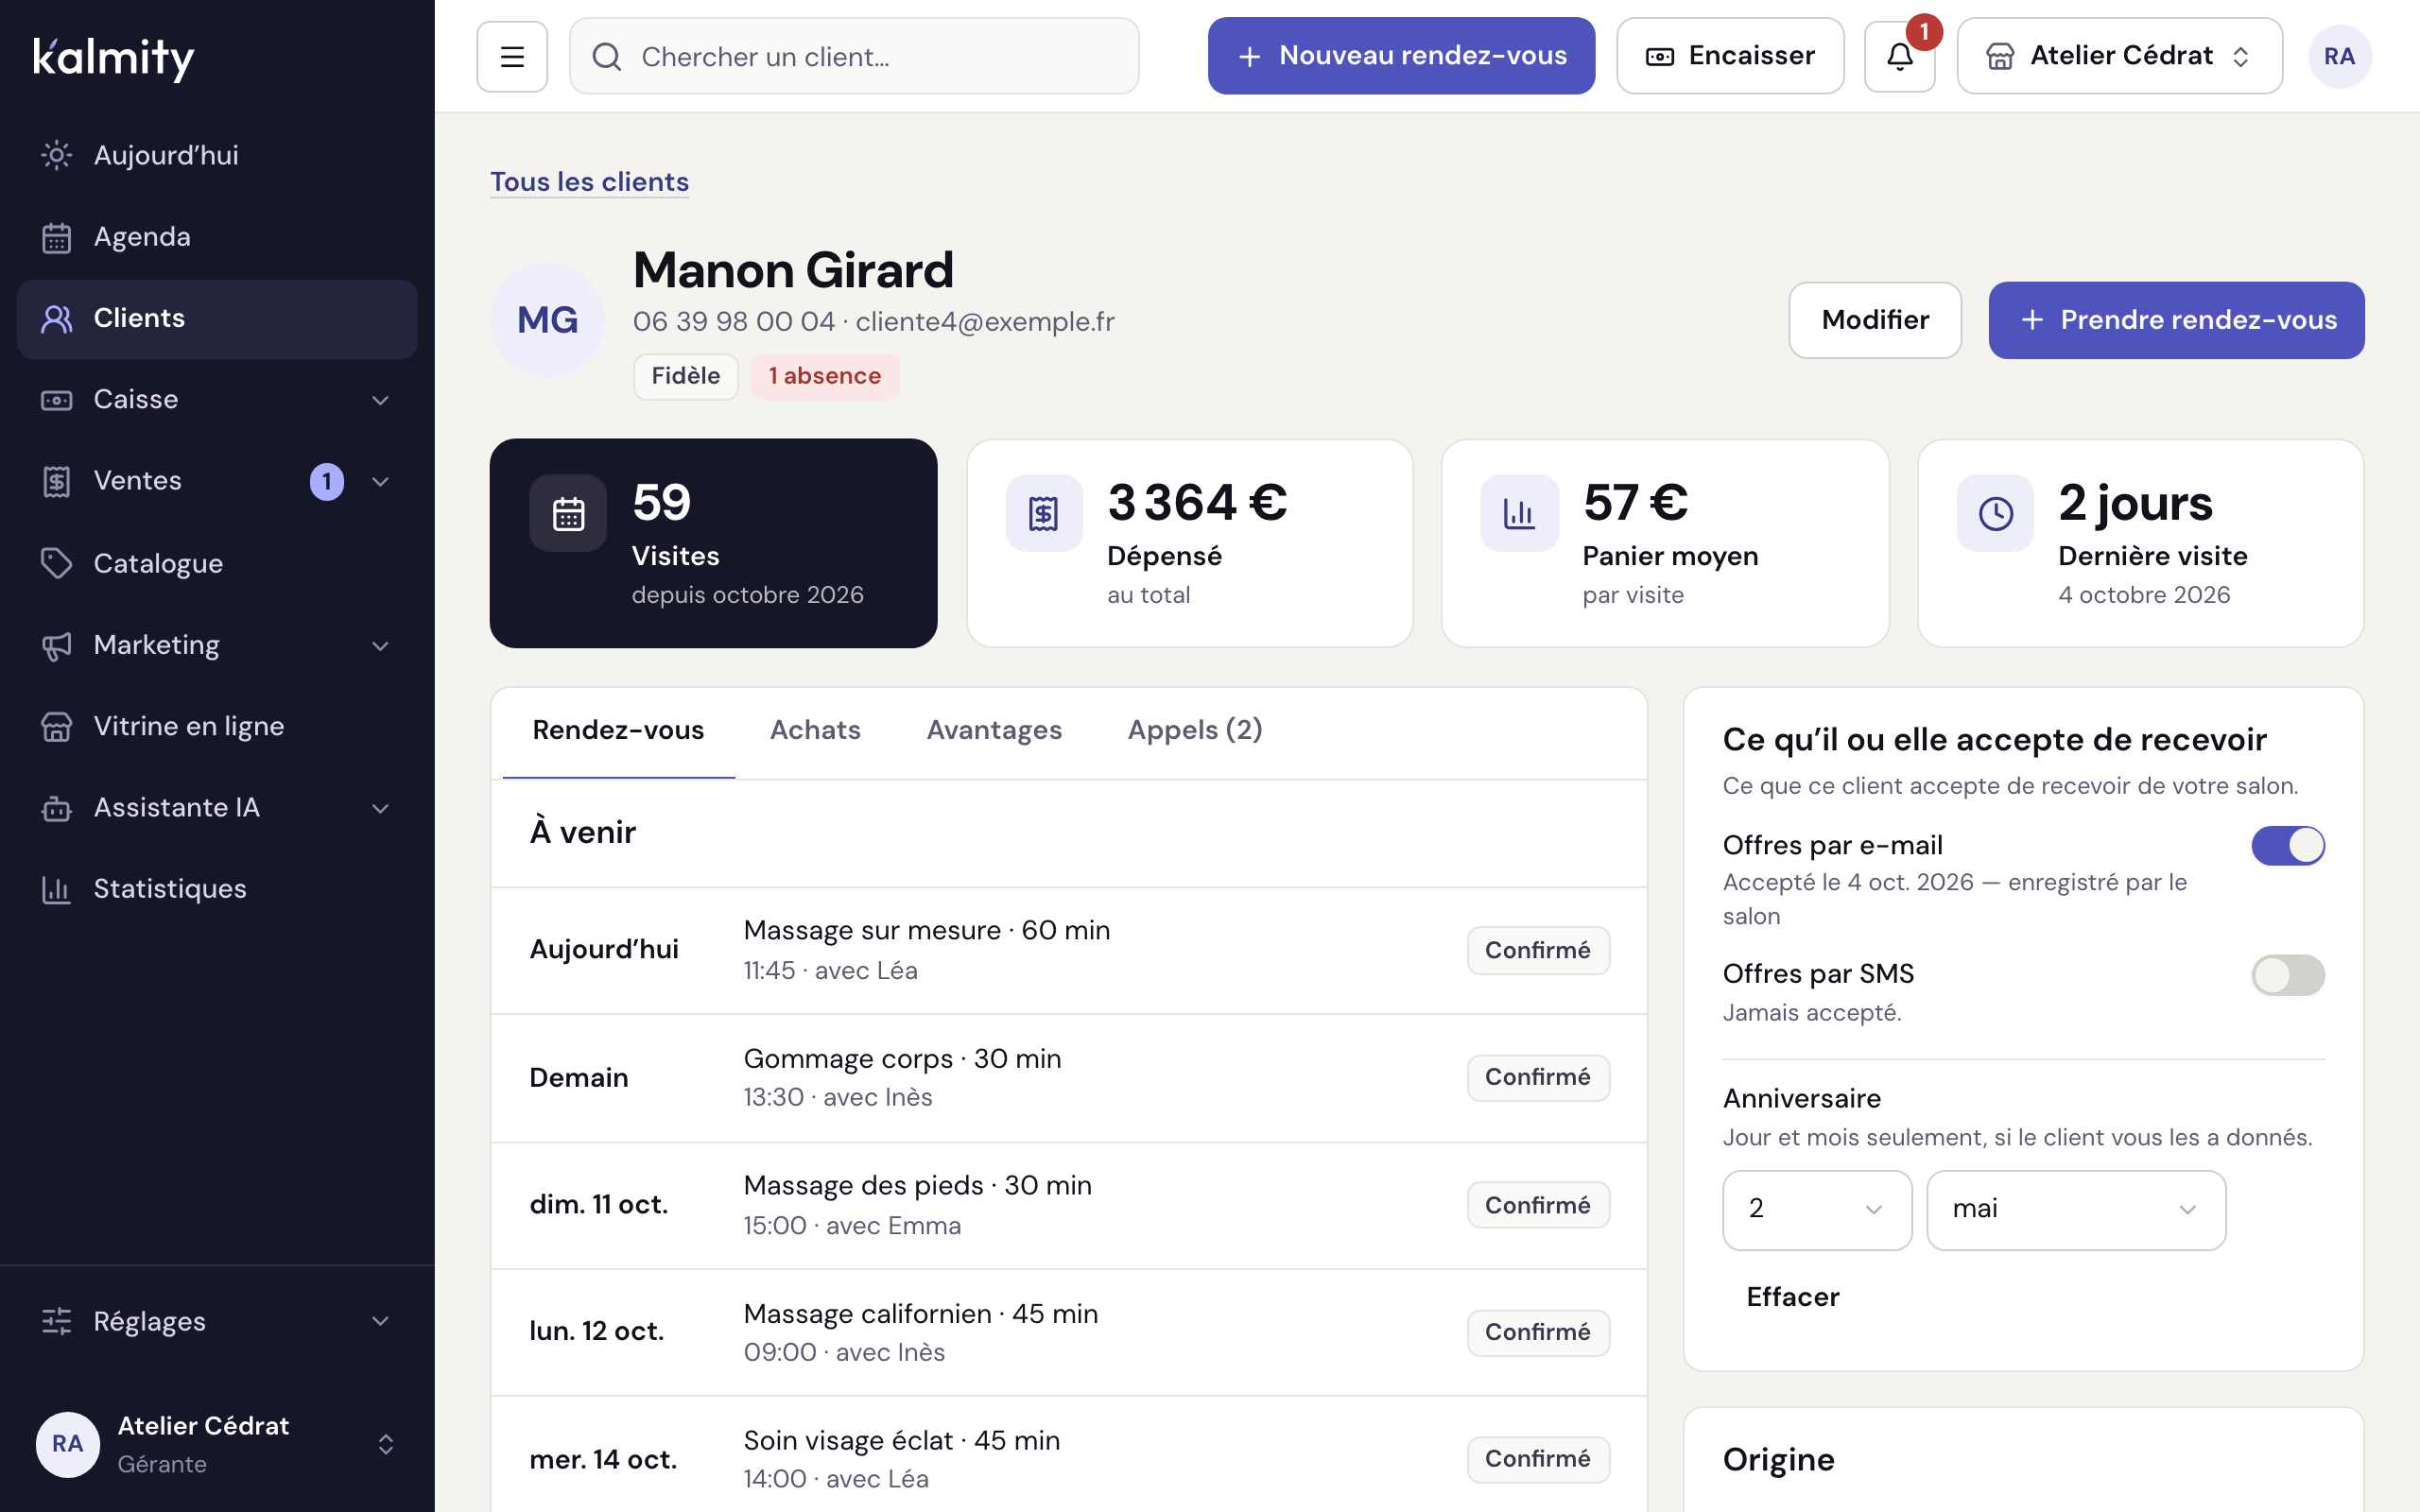Click the RA avatar in top bar
2420x1512 pixels.
coord(2339,56)
